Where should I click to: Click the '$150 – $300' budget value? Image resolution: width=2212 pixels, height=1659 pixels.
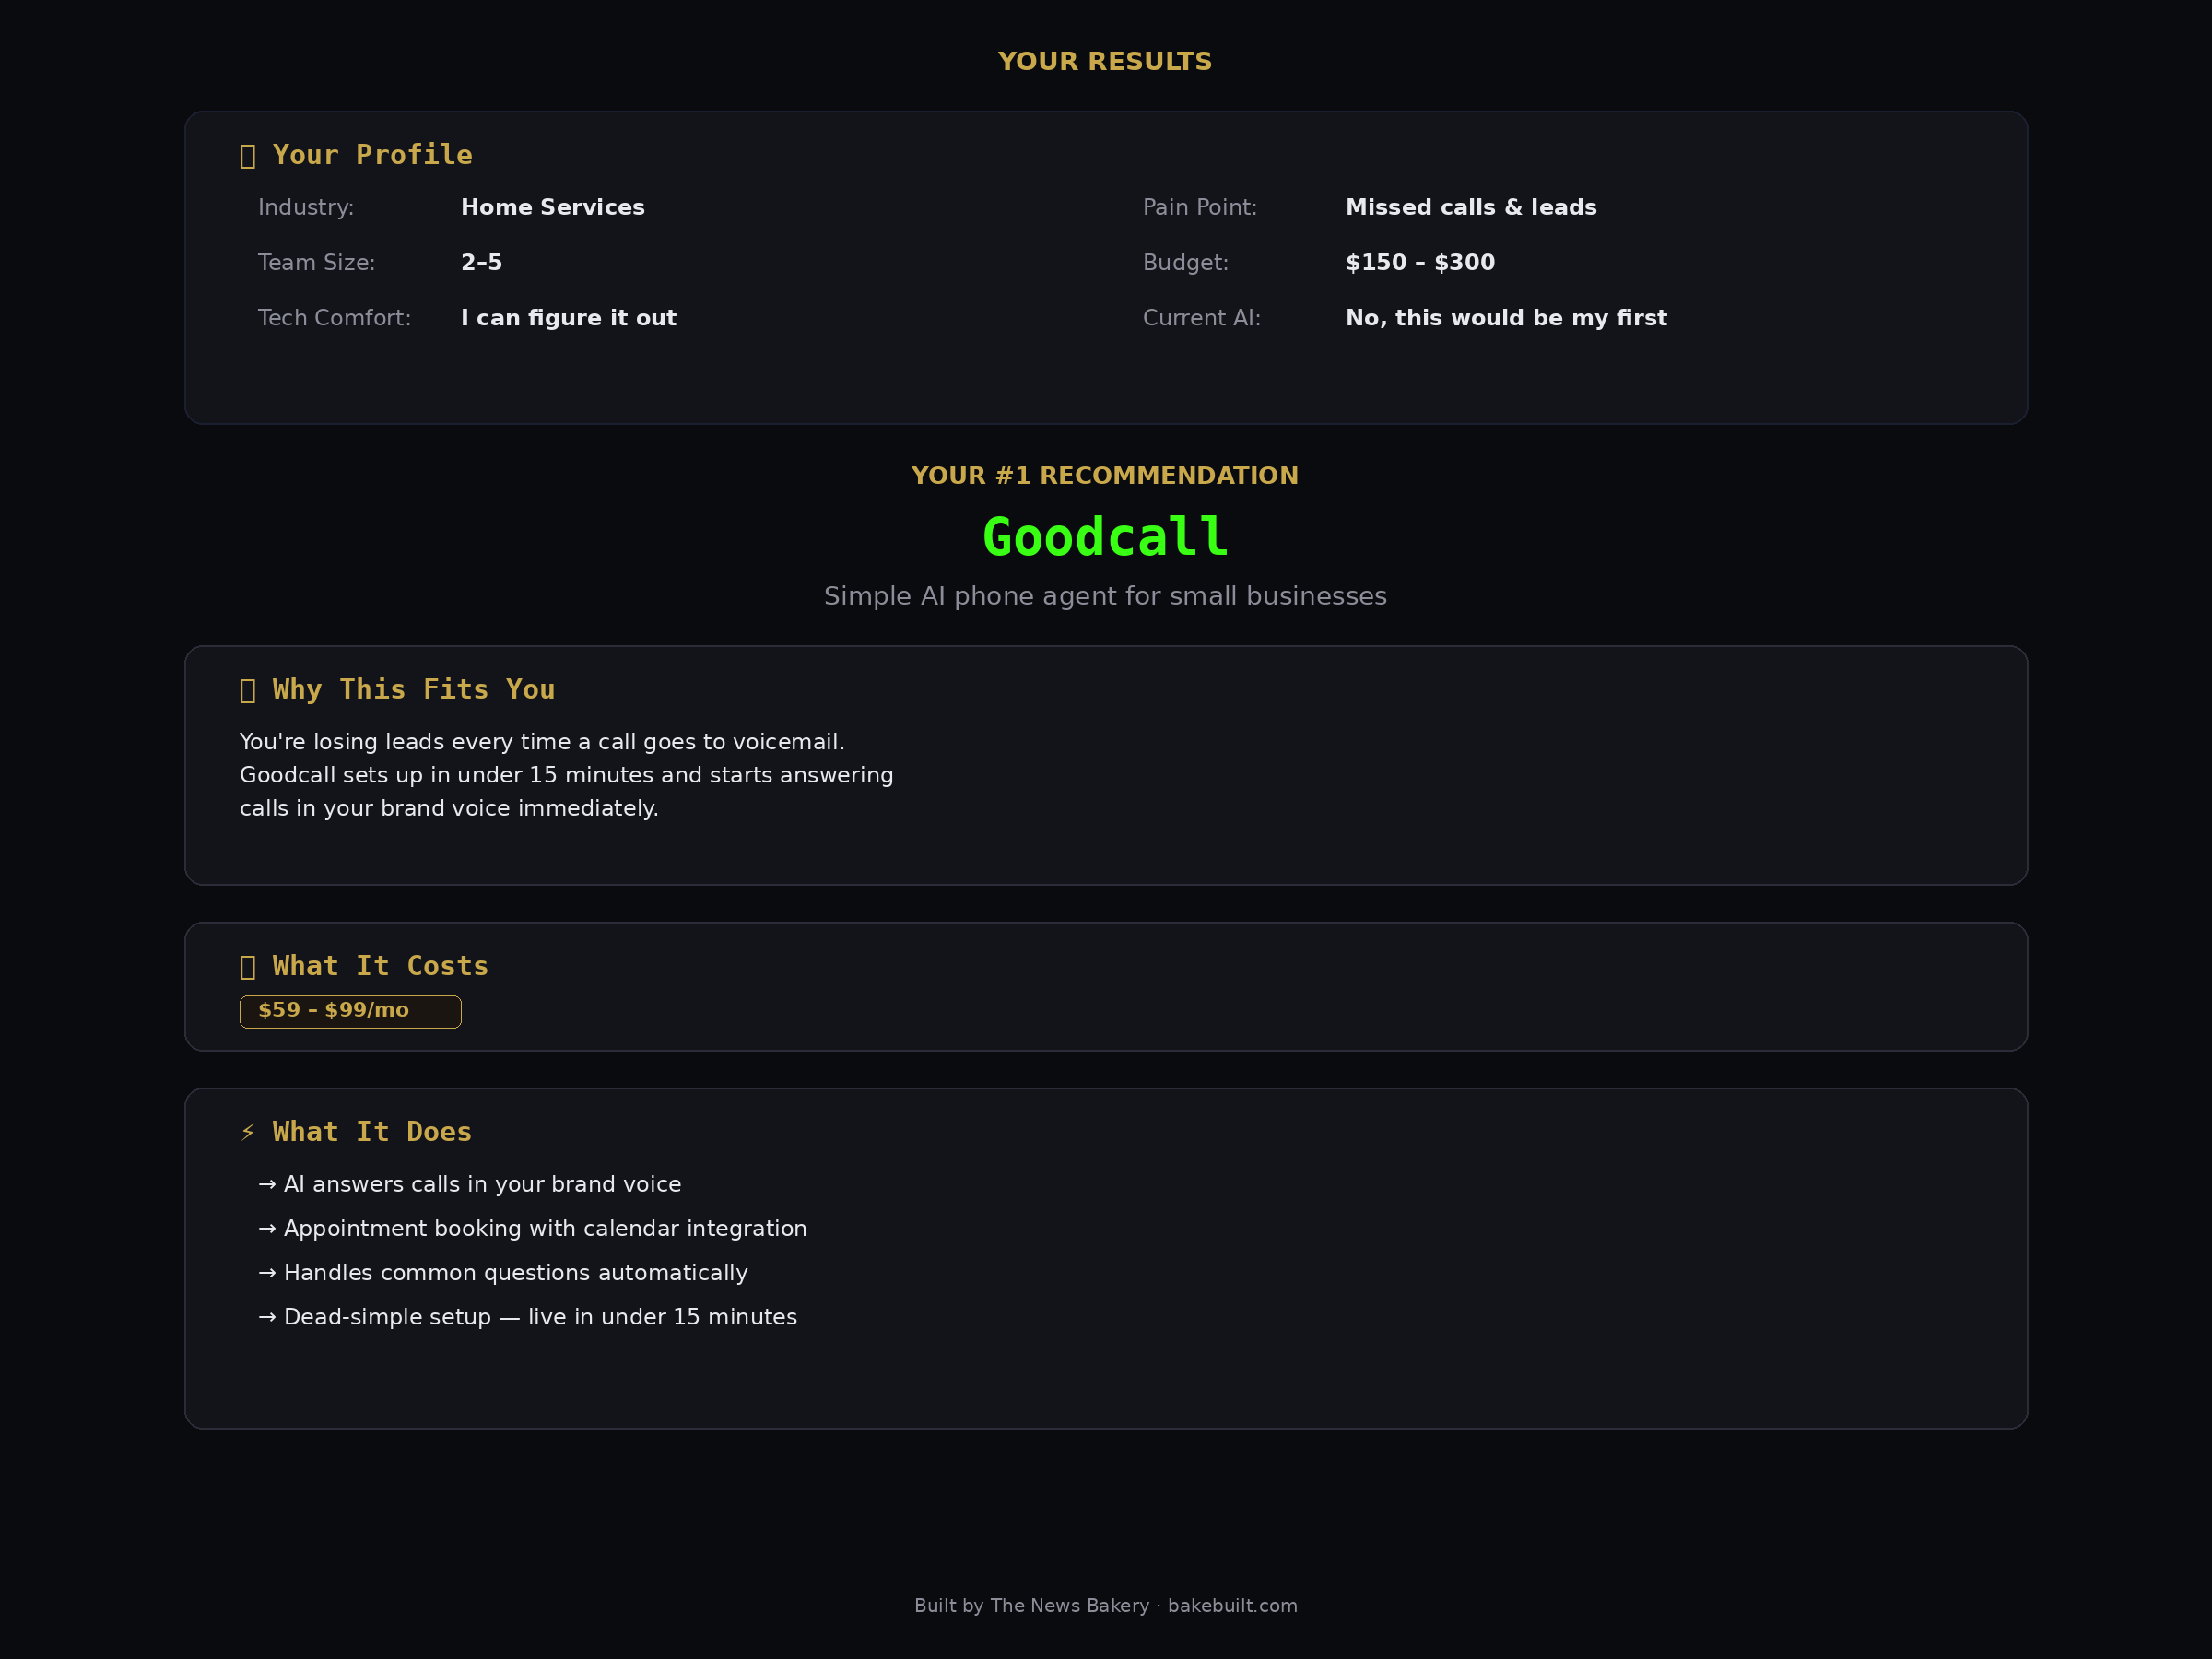[x=1420, y=262]
